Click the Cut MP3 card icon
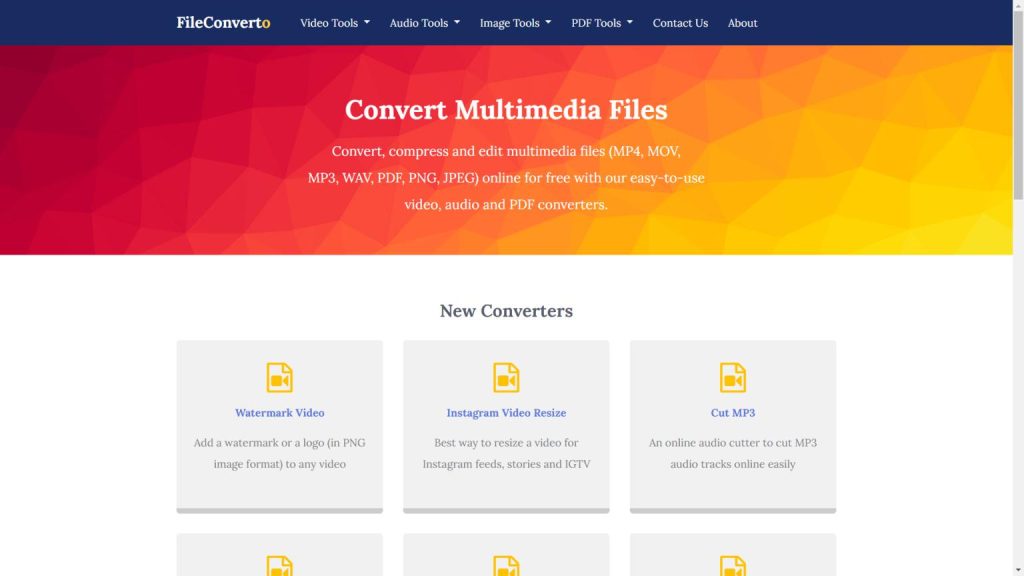This screenshot has width=1024, height=576. [733, 377]
